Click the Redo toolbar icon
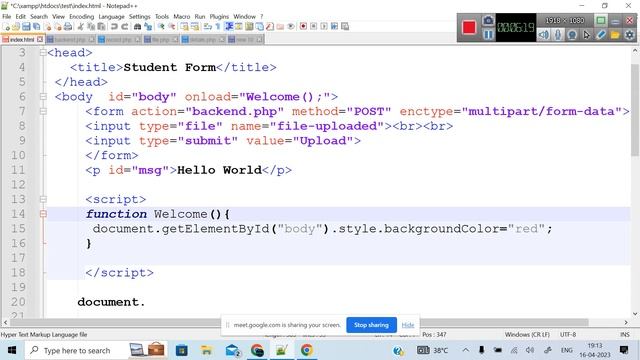The image size is (640, 360). [124, 27]
